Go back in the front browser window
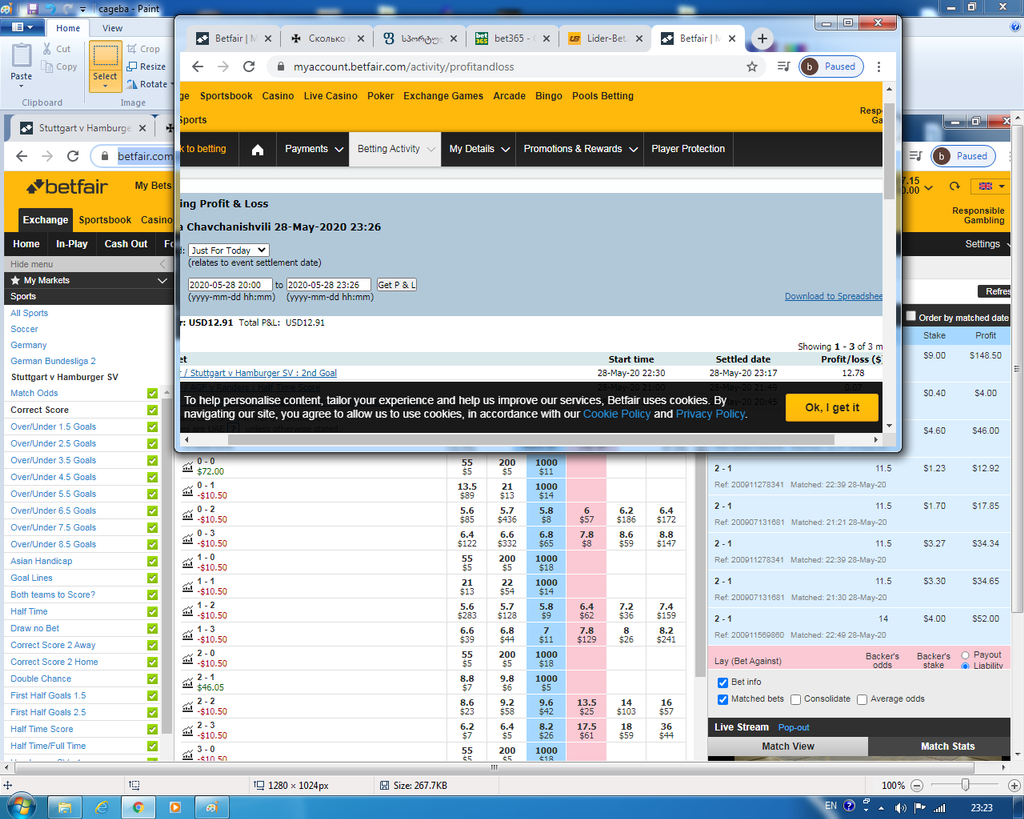Viewport: 1024px width, 819px height. coord(198,67)
